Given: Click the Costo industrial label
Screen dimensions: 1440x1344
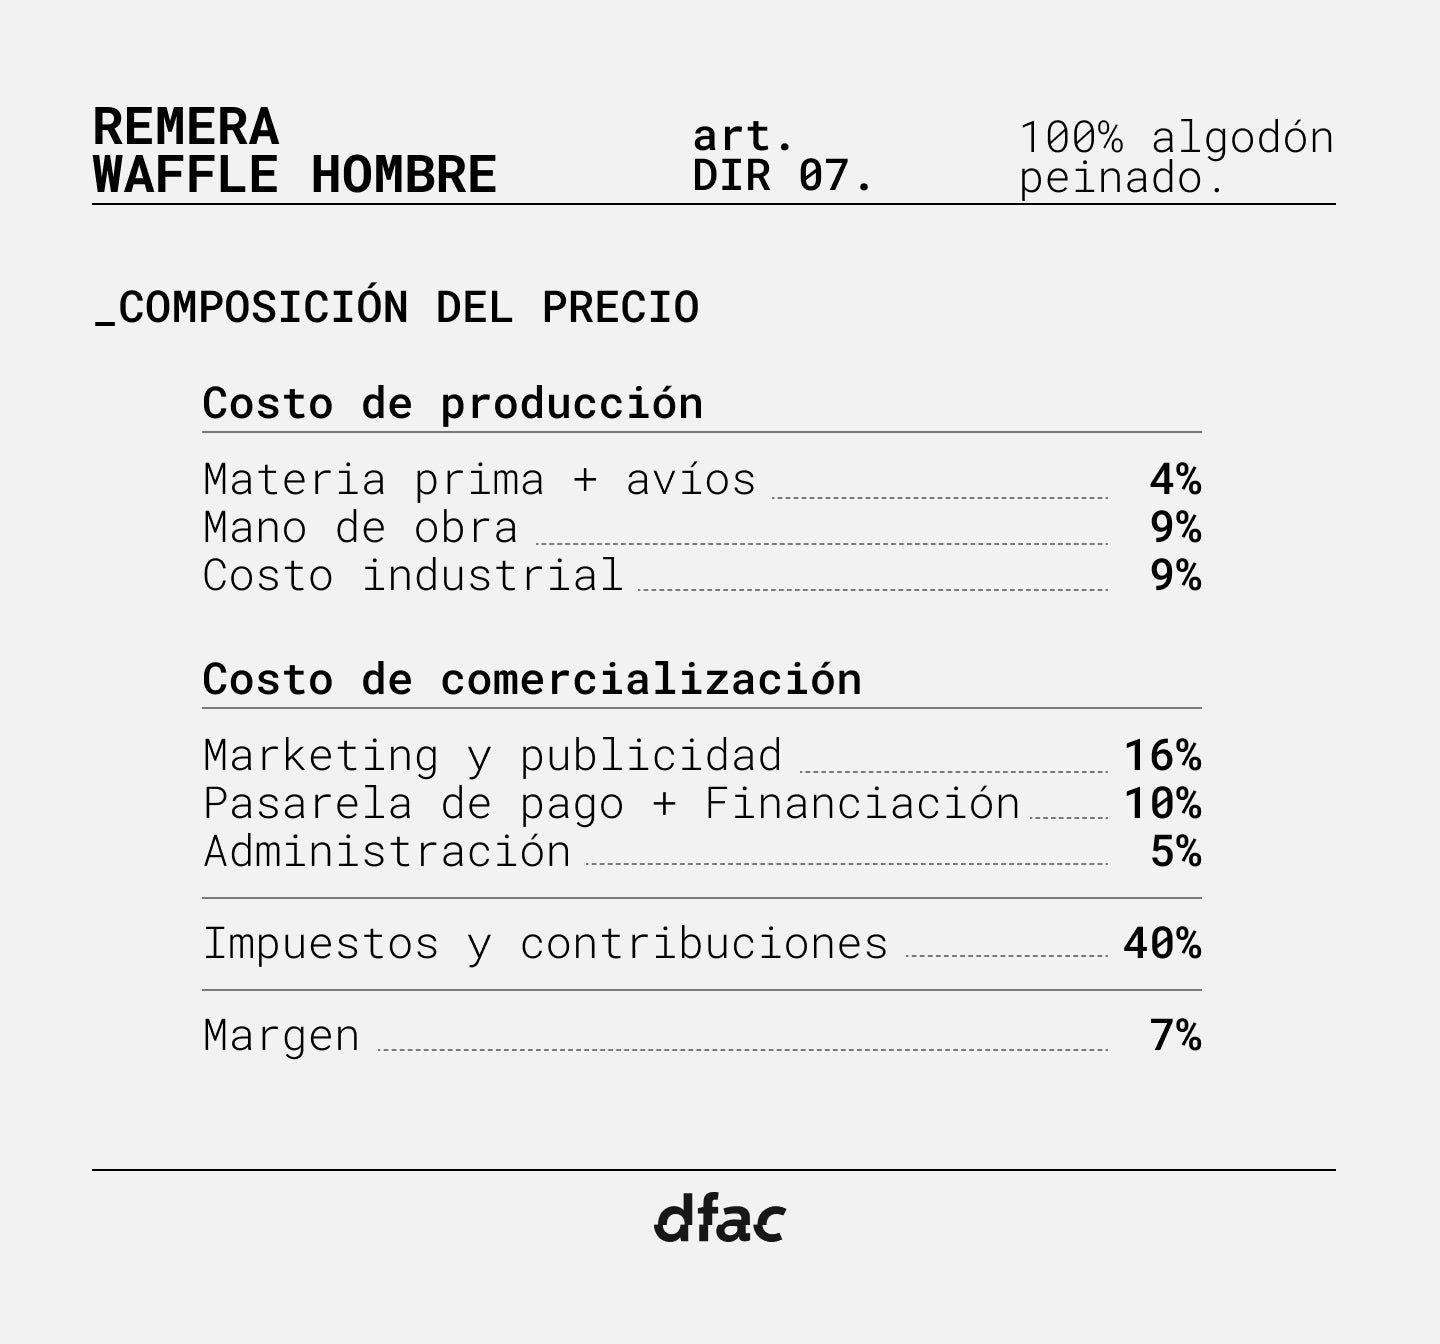Looking at the screenshot, I should pos(413,576).
